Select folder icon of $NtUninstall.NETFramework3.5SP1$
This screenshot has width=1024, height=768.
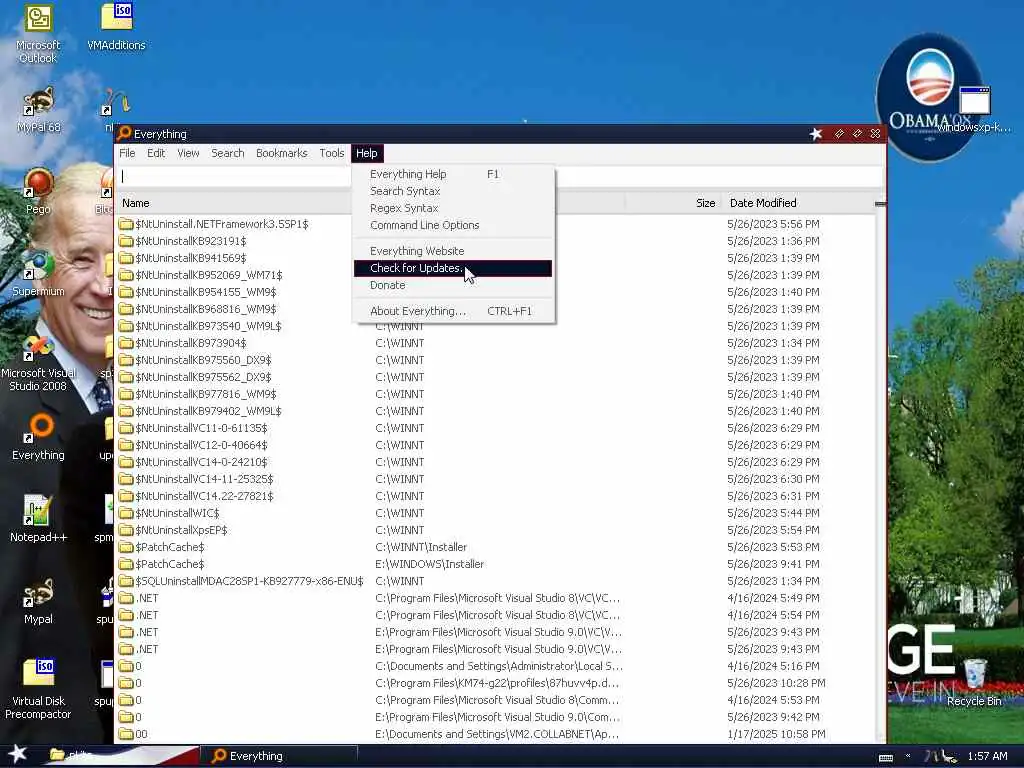125,224
